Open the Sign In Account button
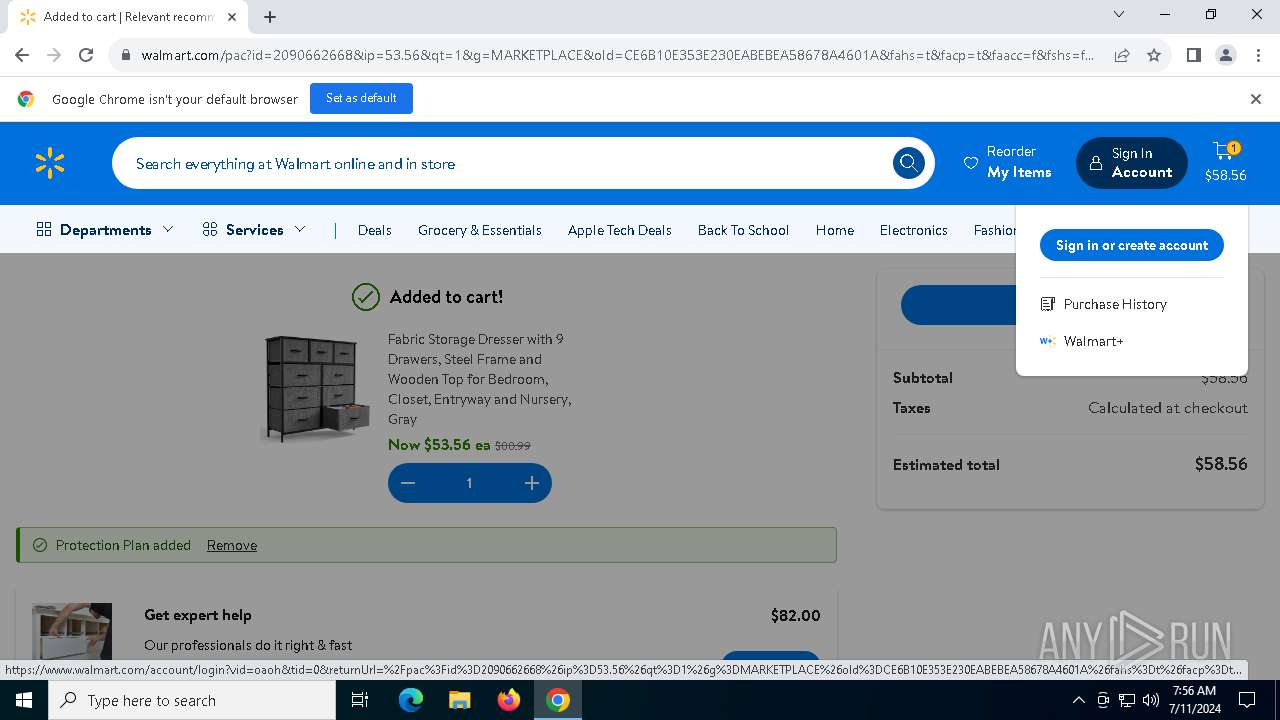The width and height of the screenshot is (1280, 720). tap(1132, 163)
